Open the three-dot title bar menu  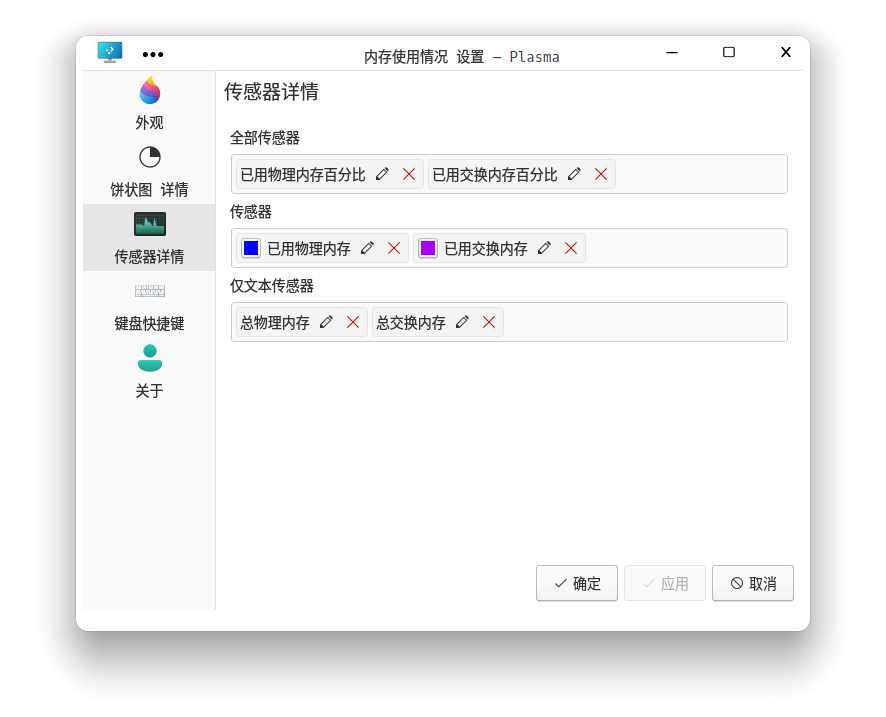pyautogui.click(x=153, y=54)
